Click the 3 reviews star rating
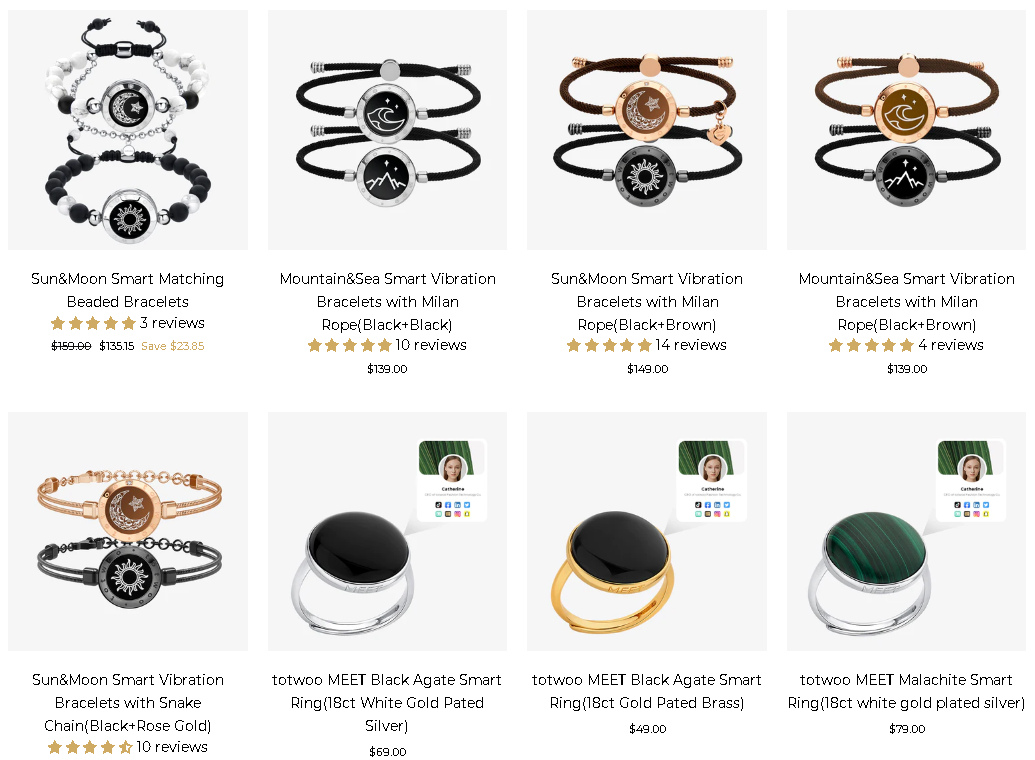This screenshot has height=760, width=1035. tap(93, 324)
